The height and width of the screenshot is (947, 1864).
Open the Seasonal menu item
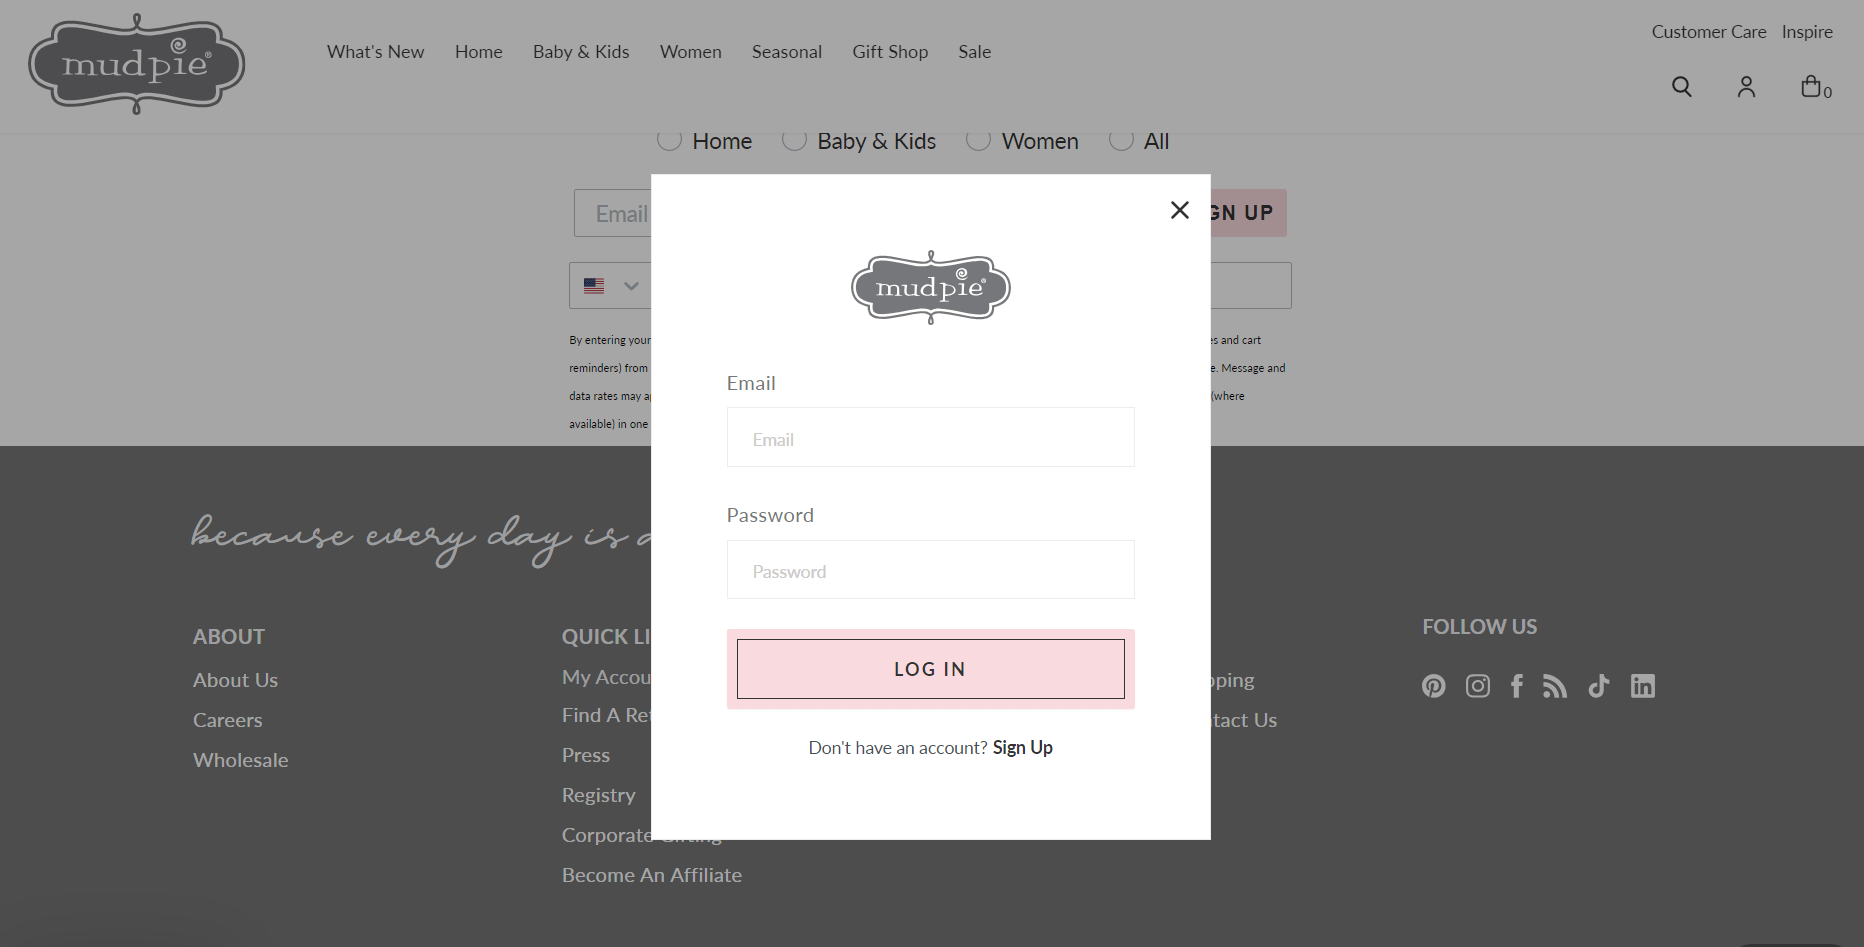pos(786,51)
